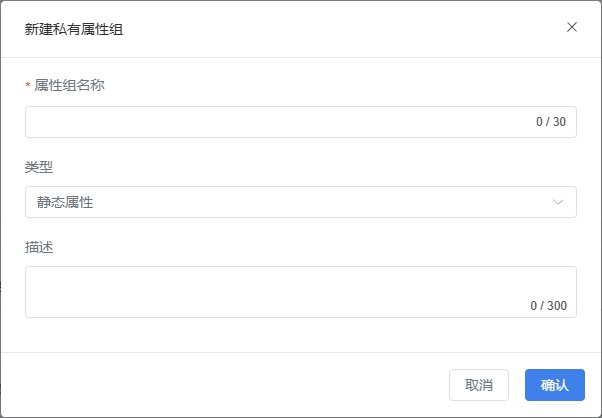This screenshot has width=602, height=418.
Task: Click the 0 / 300 character counter
Action: [548, 306]
